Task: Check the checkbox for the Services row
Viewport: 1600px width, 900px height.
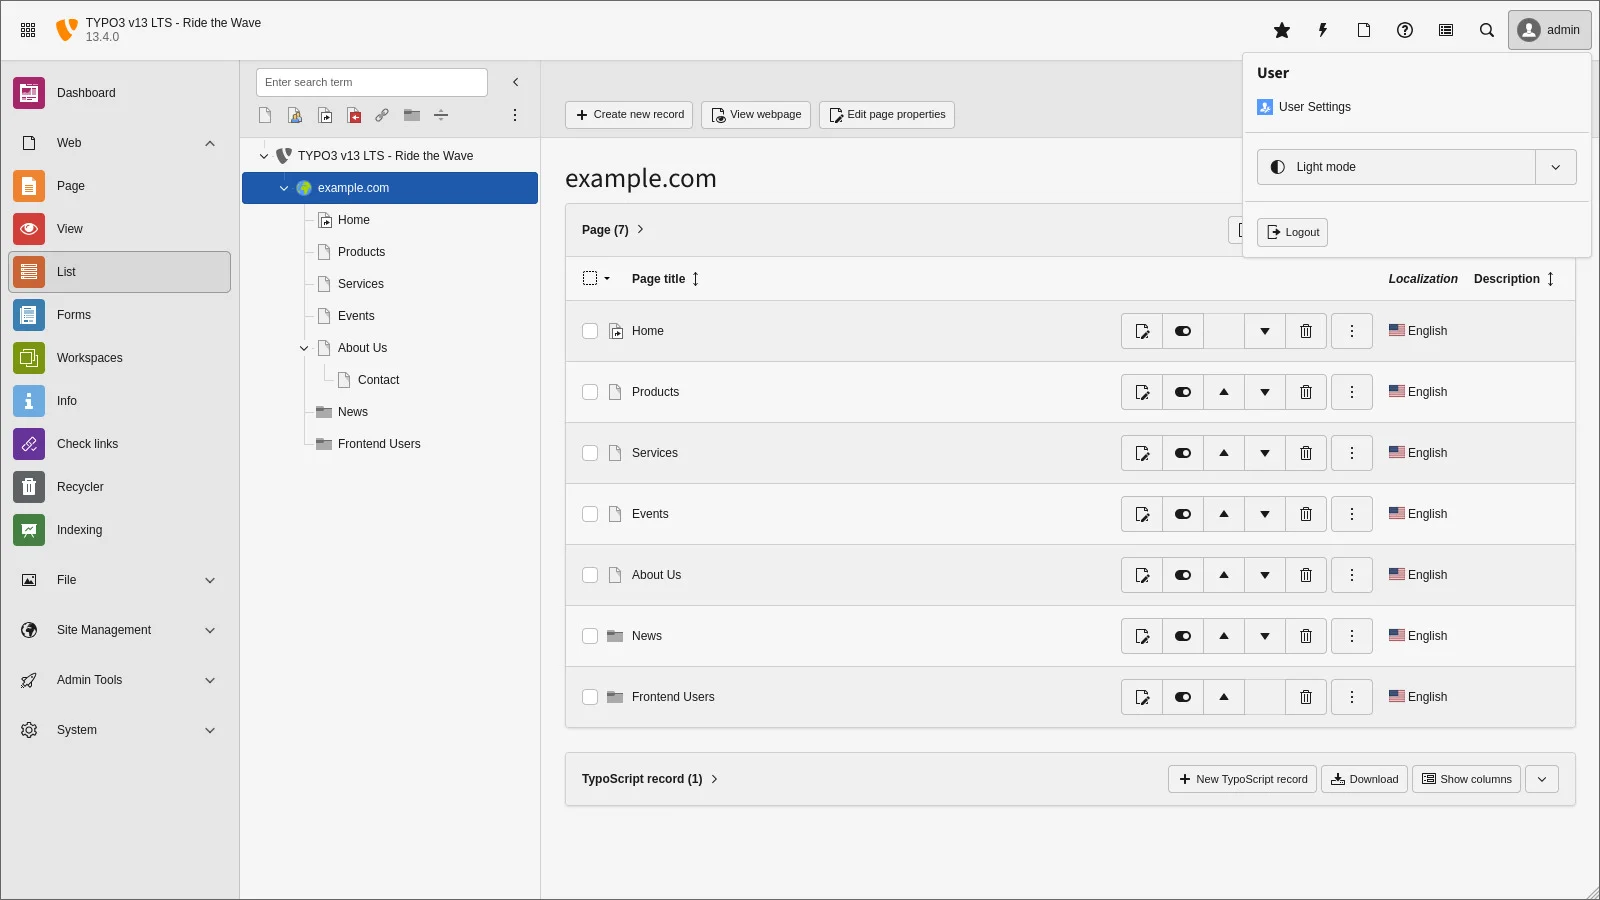Action: 590,453
